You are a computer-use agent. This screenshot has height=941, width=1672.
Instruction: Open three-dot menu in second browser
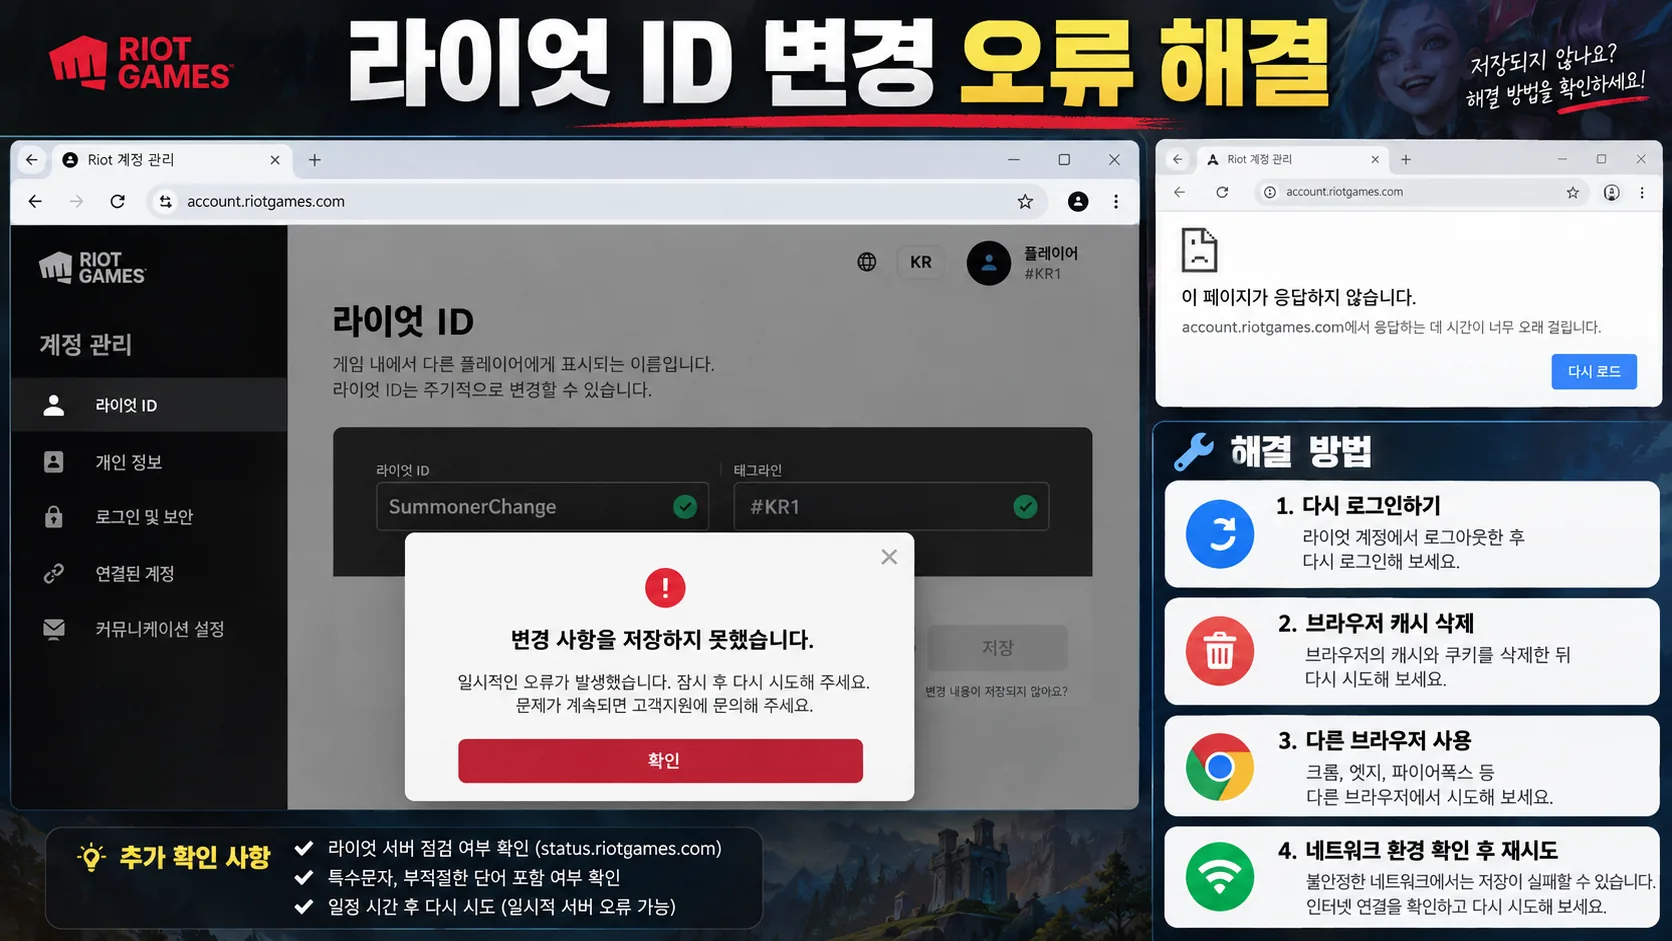pos(1642,192)
